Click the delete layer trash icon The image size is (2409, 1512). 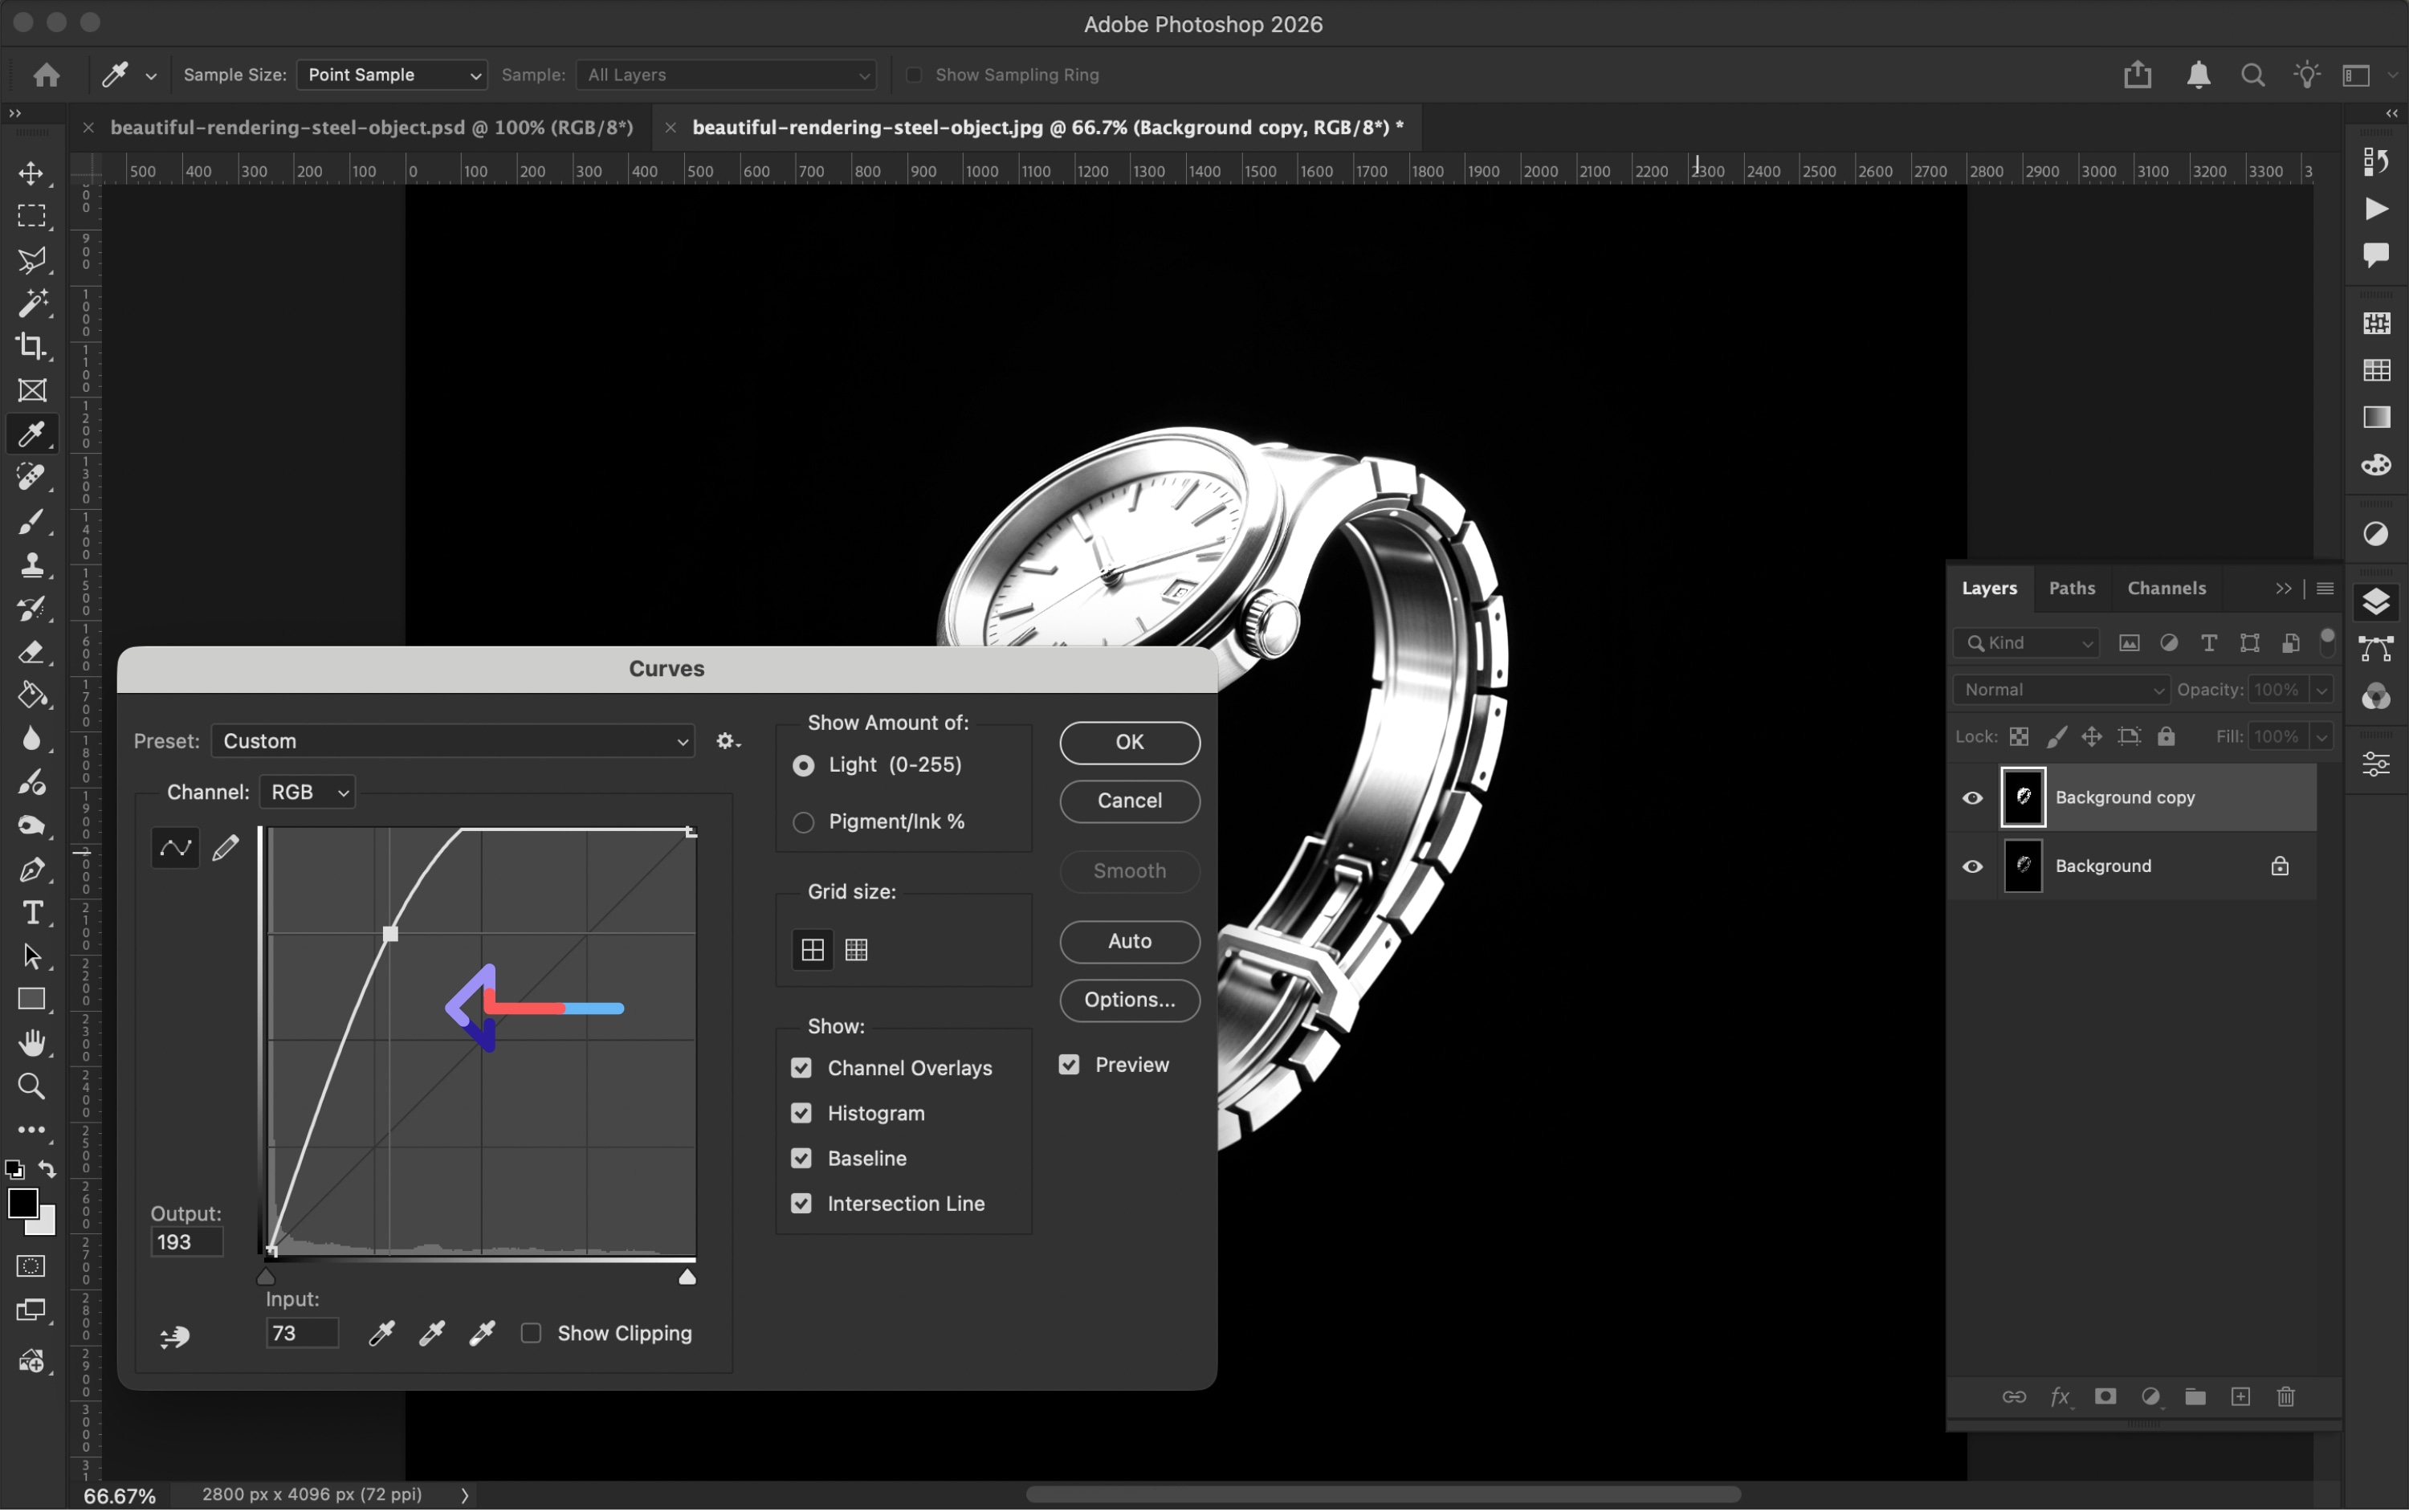tap(2286, 1397)
